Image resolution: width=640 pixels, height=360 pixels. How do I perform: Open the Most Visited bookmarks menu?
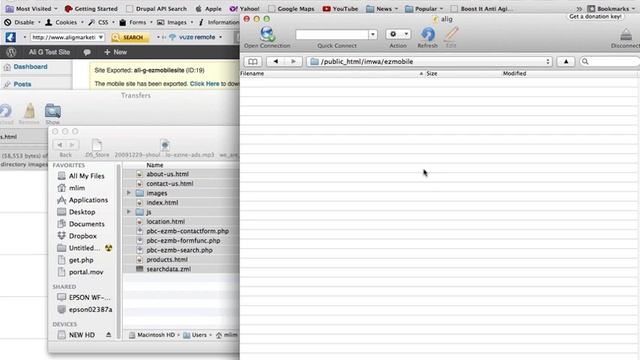click(x=31, y=9)
